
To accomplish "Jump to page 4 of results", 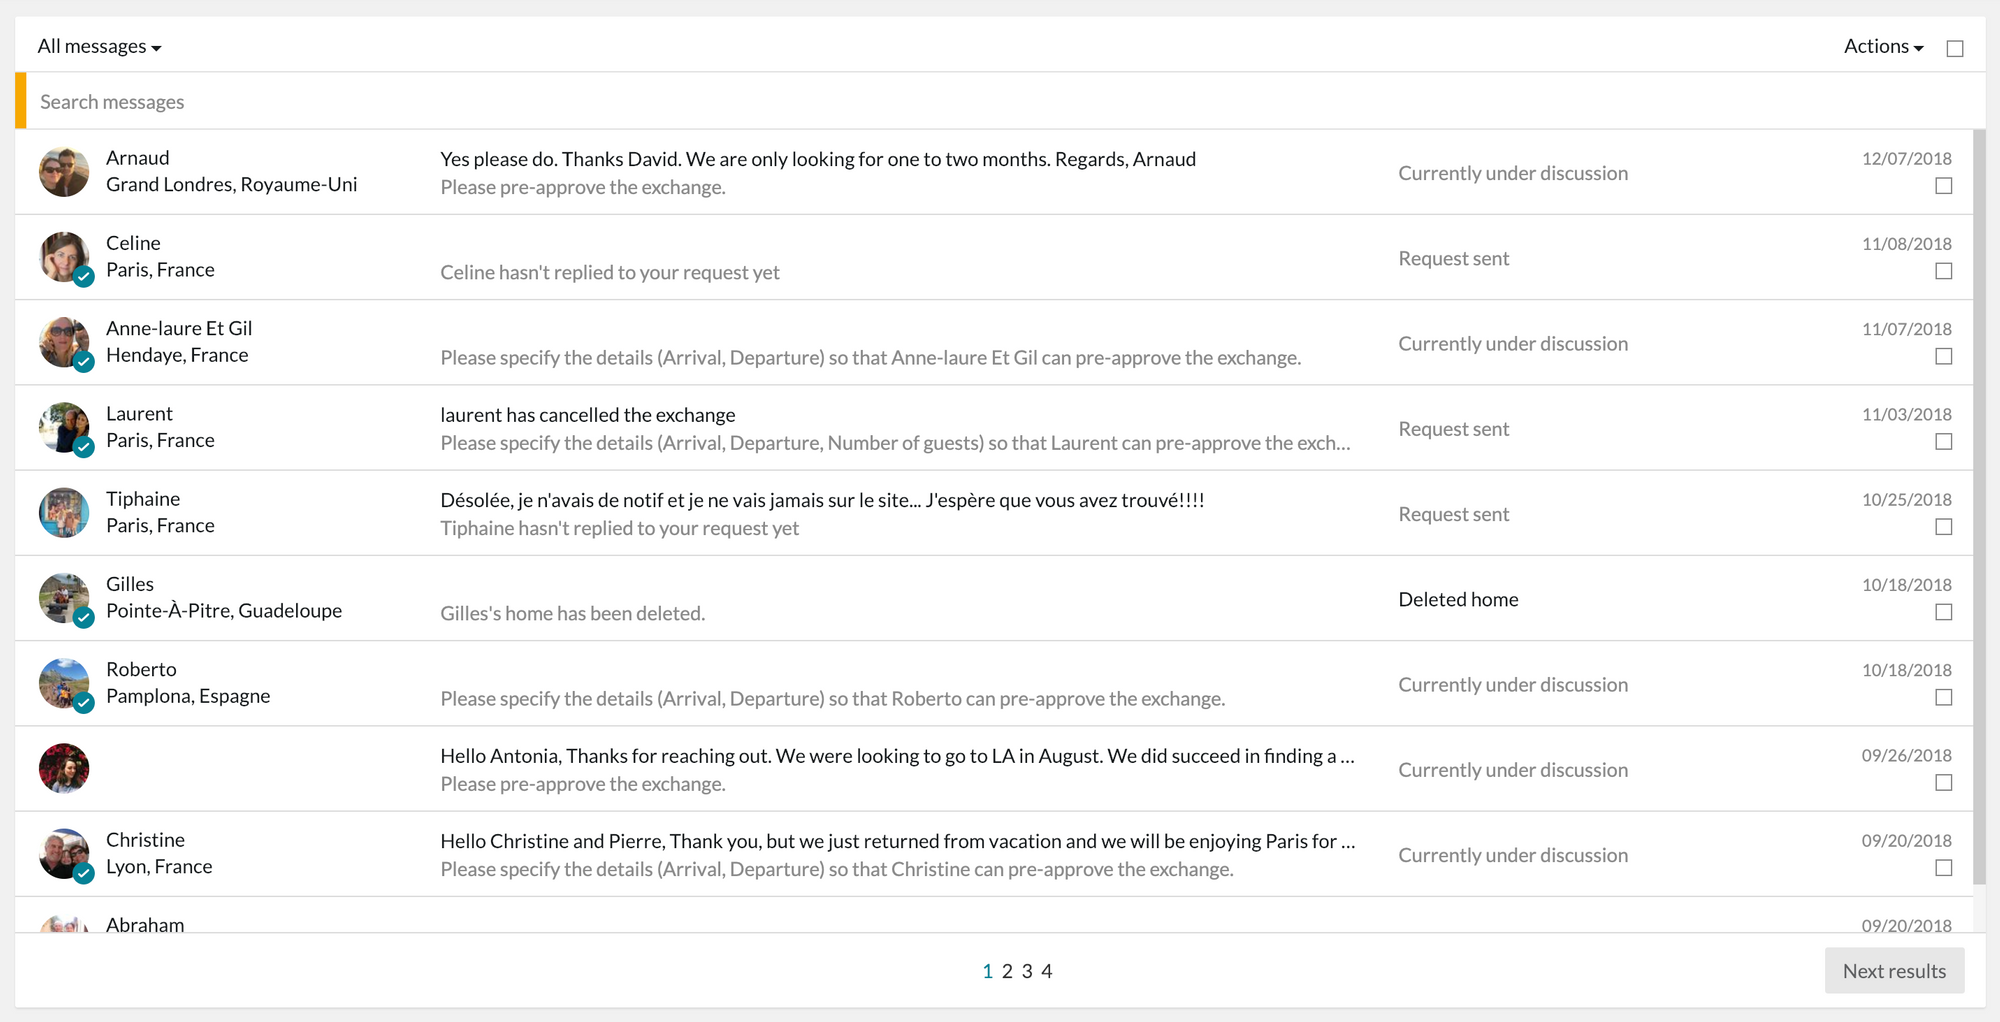I will coord(1046,971).
